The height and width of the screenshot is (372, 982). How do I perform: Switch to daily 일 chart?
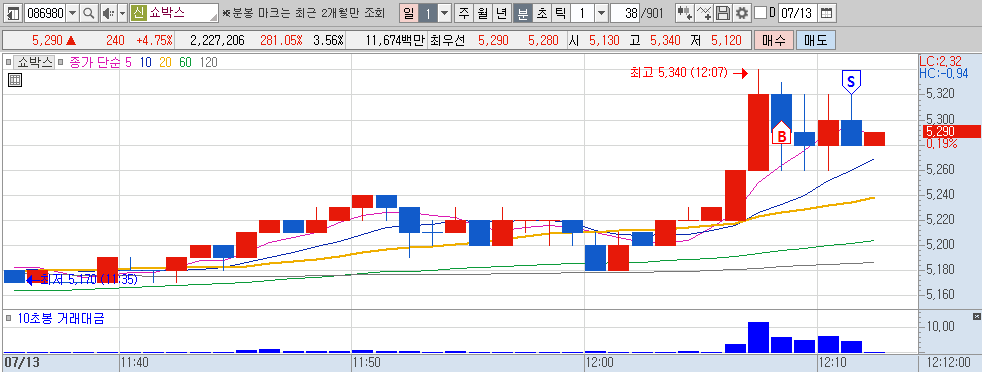pos(408,13)
